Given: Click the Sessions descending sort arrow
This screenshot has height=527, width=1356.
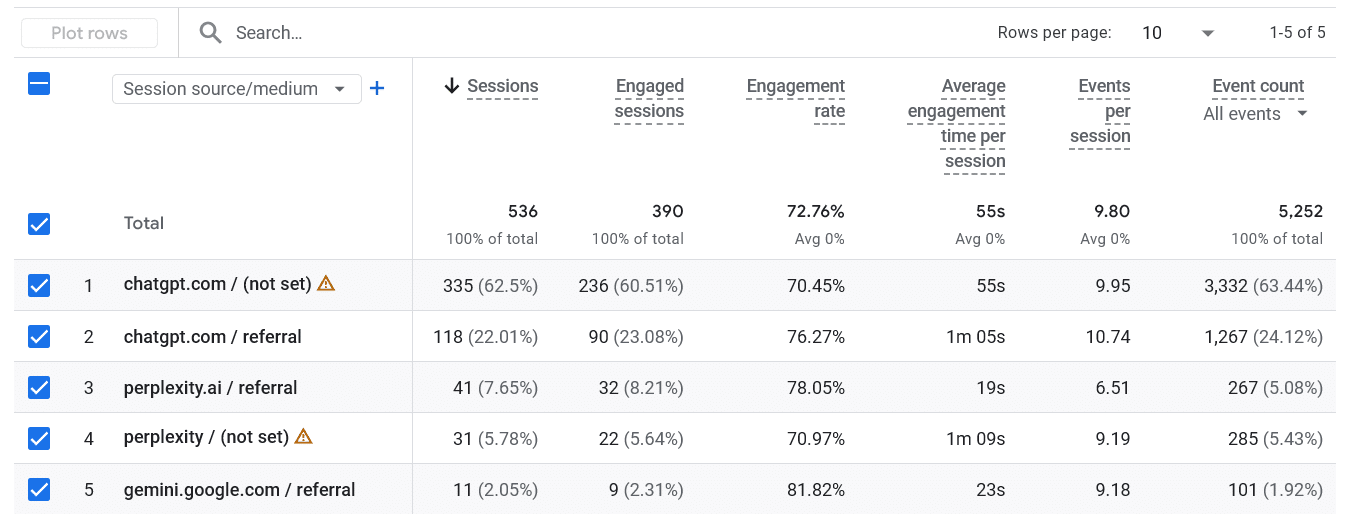Looking at the screenshot, I should (x=452, y=86).
